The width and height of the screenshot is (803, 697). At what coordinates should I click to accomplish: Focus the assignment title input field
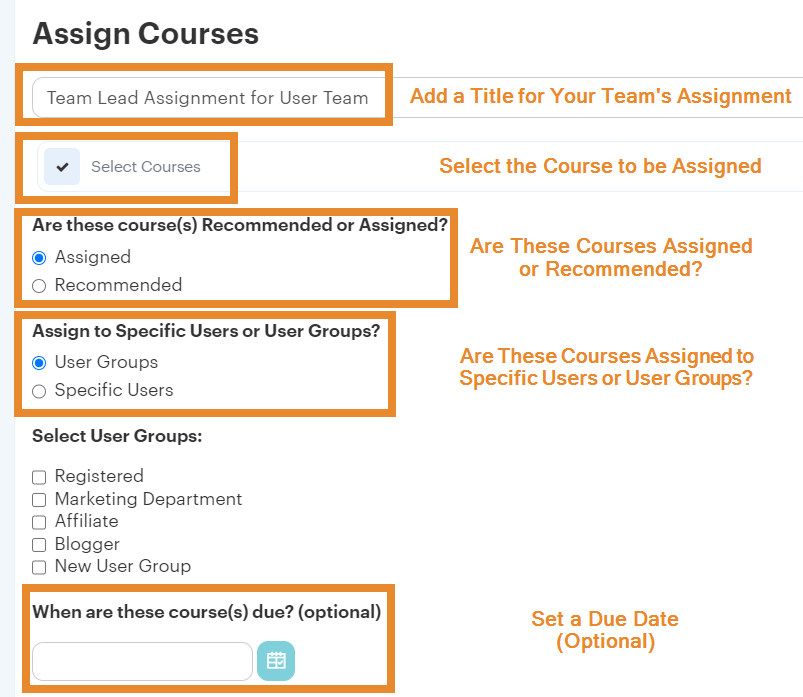(x=207, y=98)
